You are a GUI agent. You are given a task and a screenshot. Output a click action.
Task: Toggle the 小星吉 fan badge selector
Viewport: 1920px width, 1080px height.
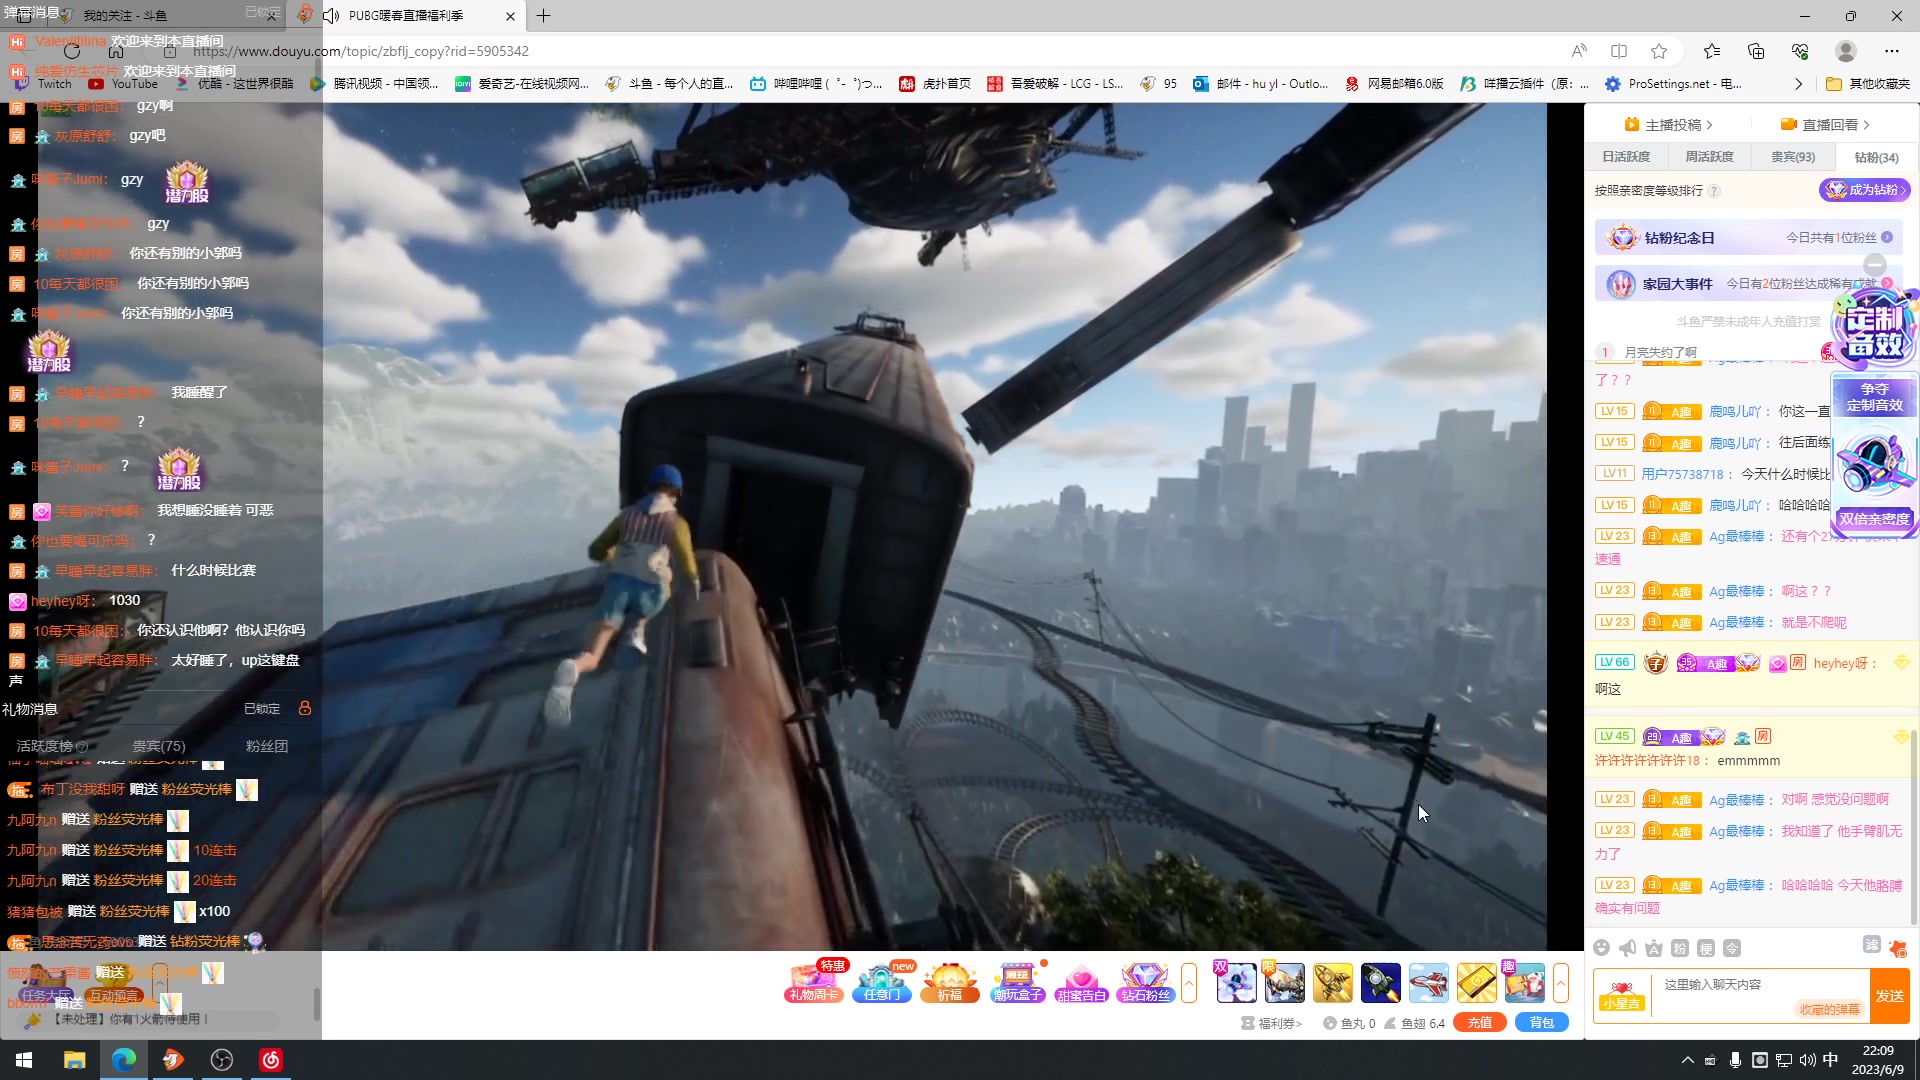1622,995
